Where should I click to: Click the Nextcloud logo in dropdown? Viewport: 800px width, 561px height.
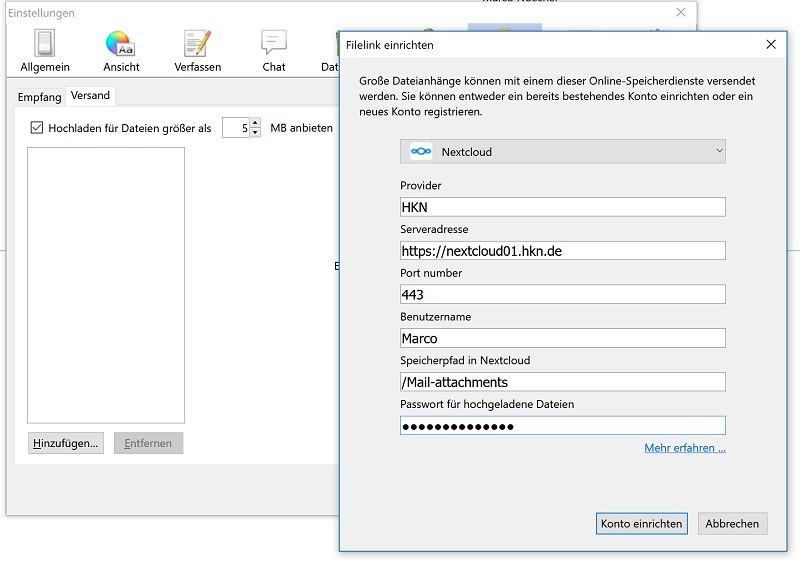421,151
